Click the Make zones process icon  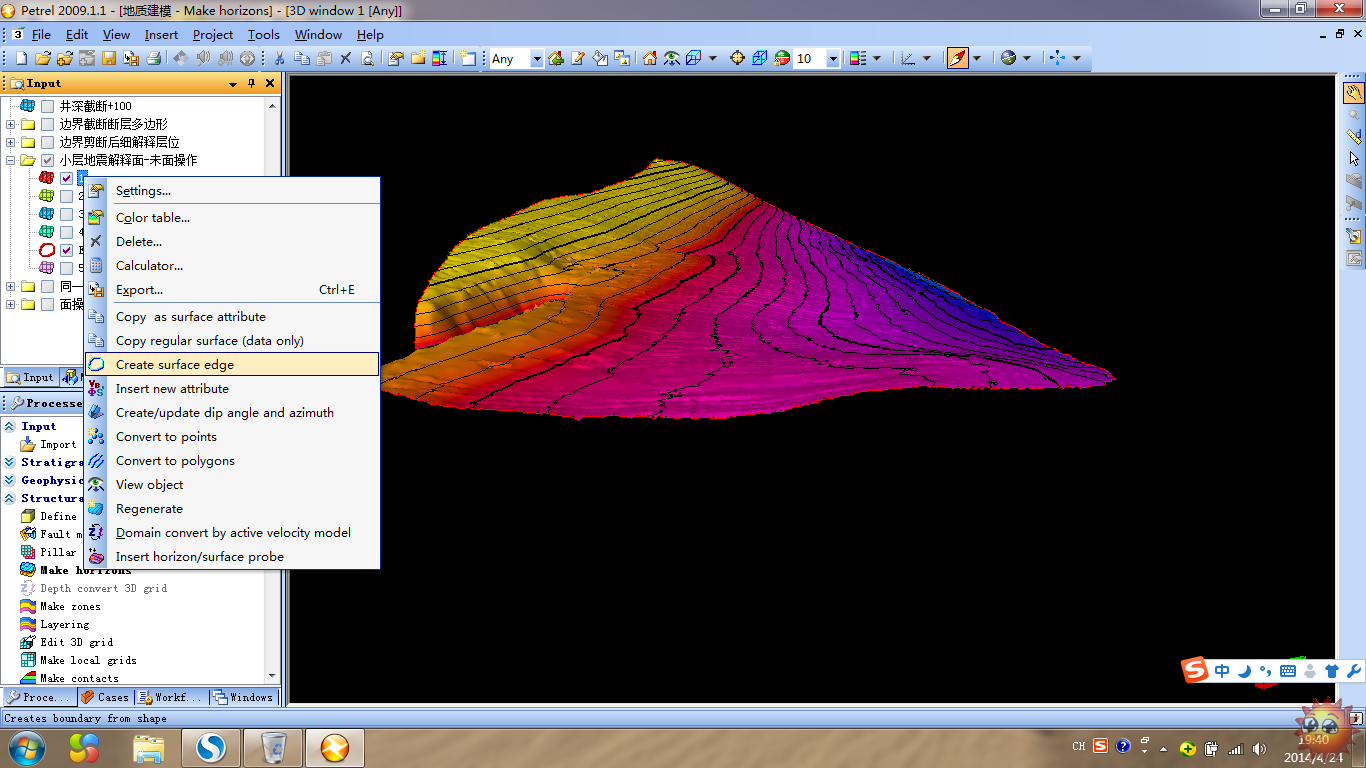pyautogui.click(x=28, y=606)
